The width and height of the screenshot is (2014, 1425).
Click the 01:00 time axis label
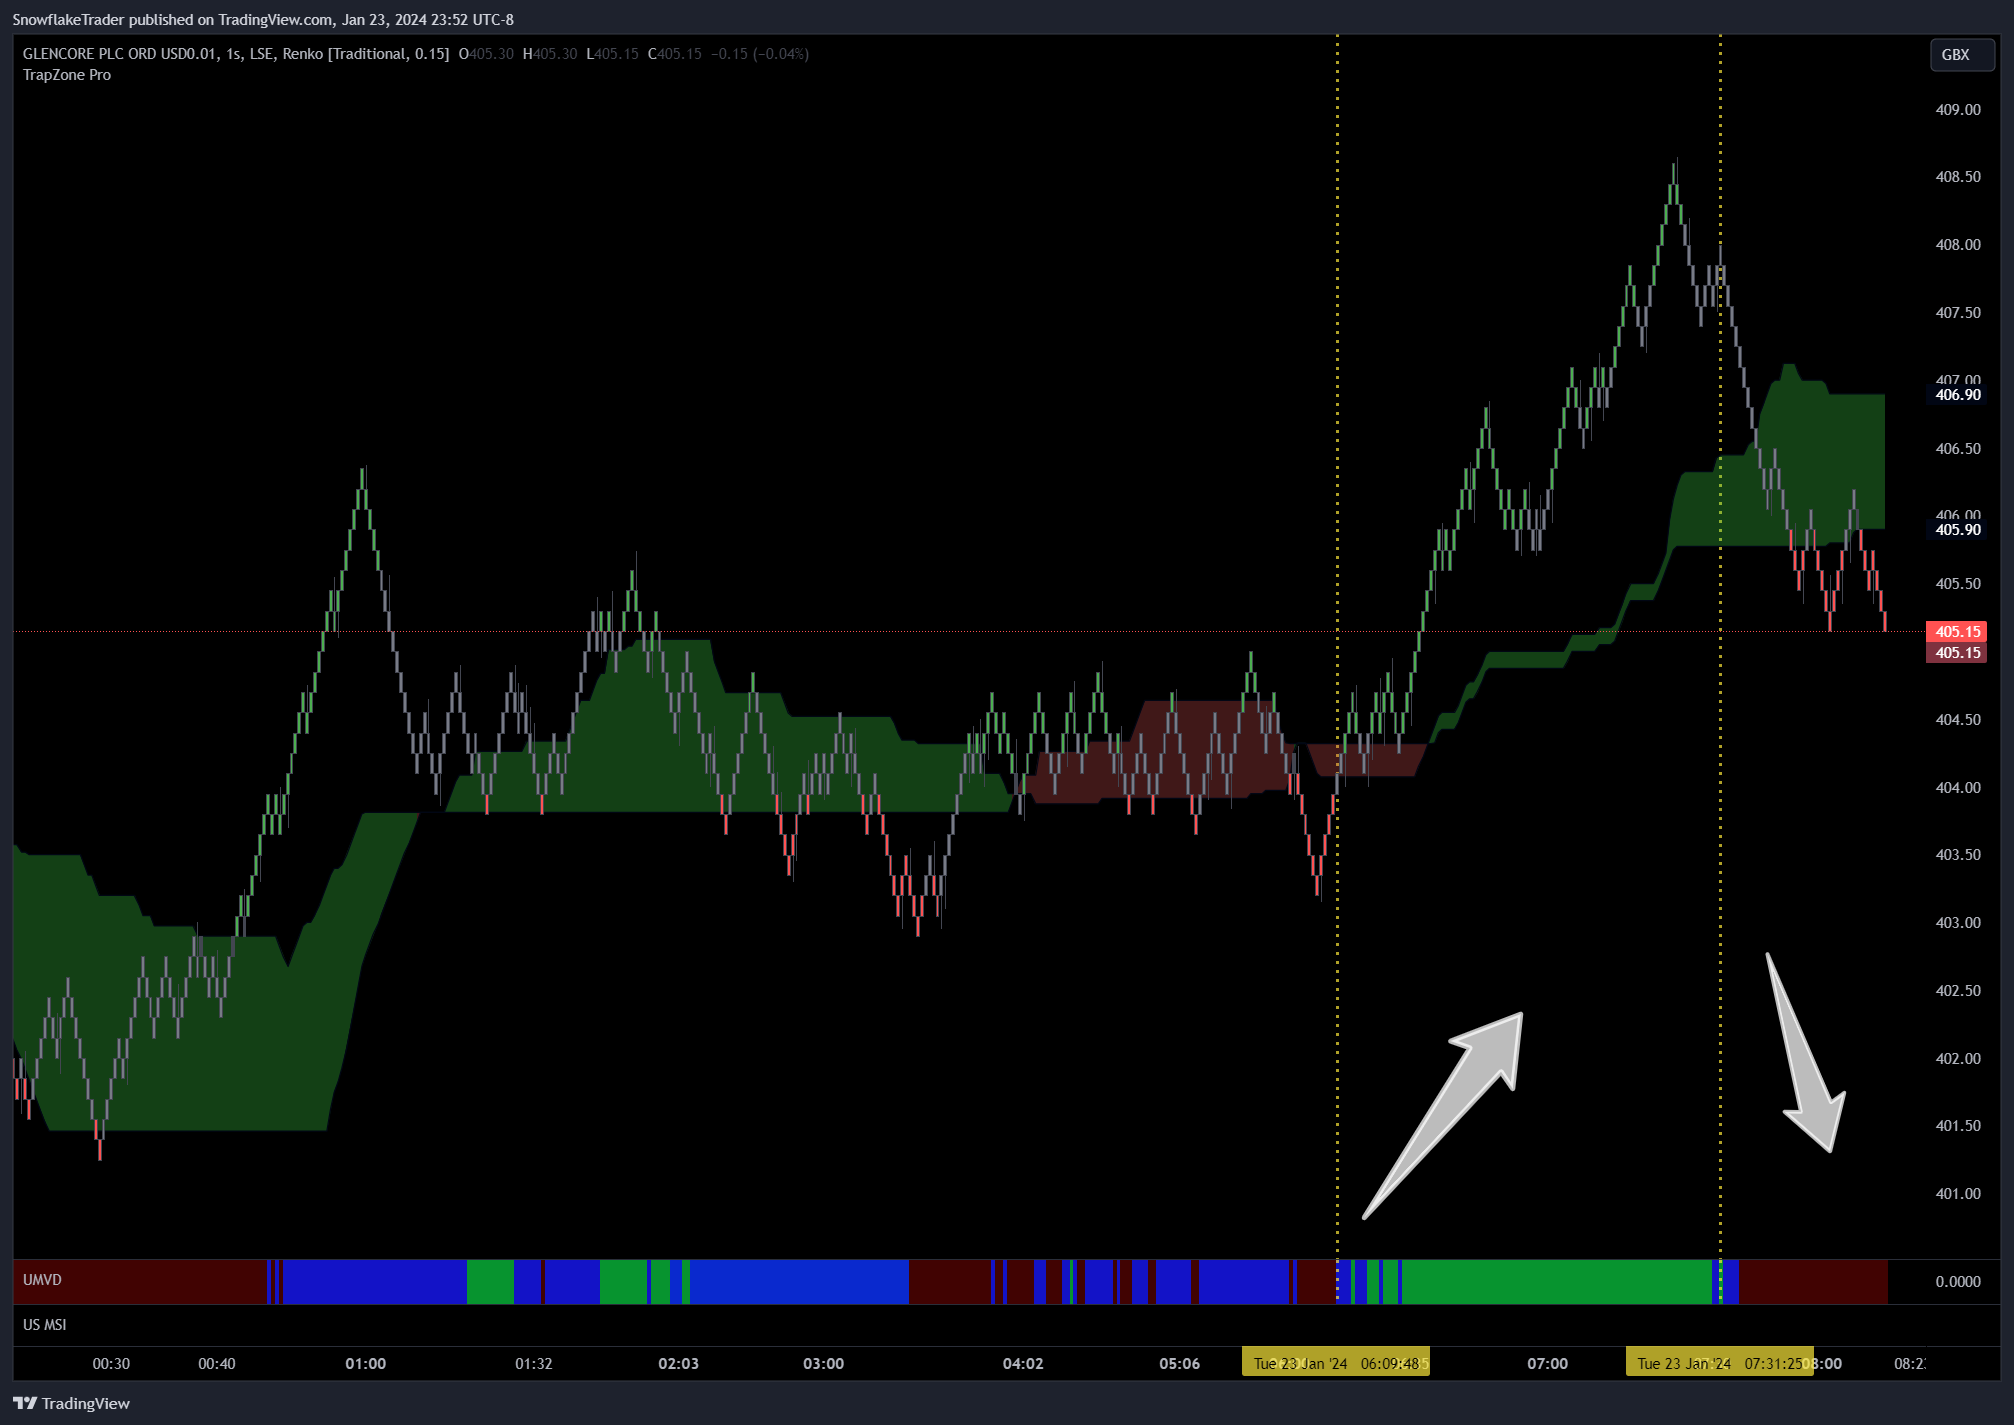click(366, 1363)
